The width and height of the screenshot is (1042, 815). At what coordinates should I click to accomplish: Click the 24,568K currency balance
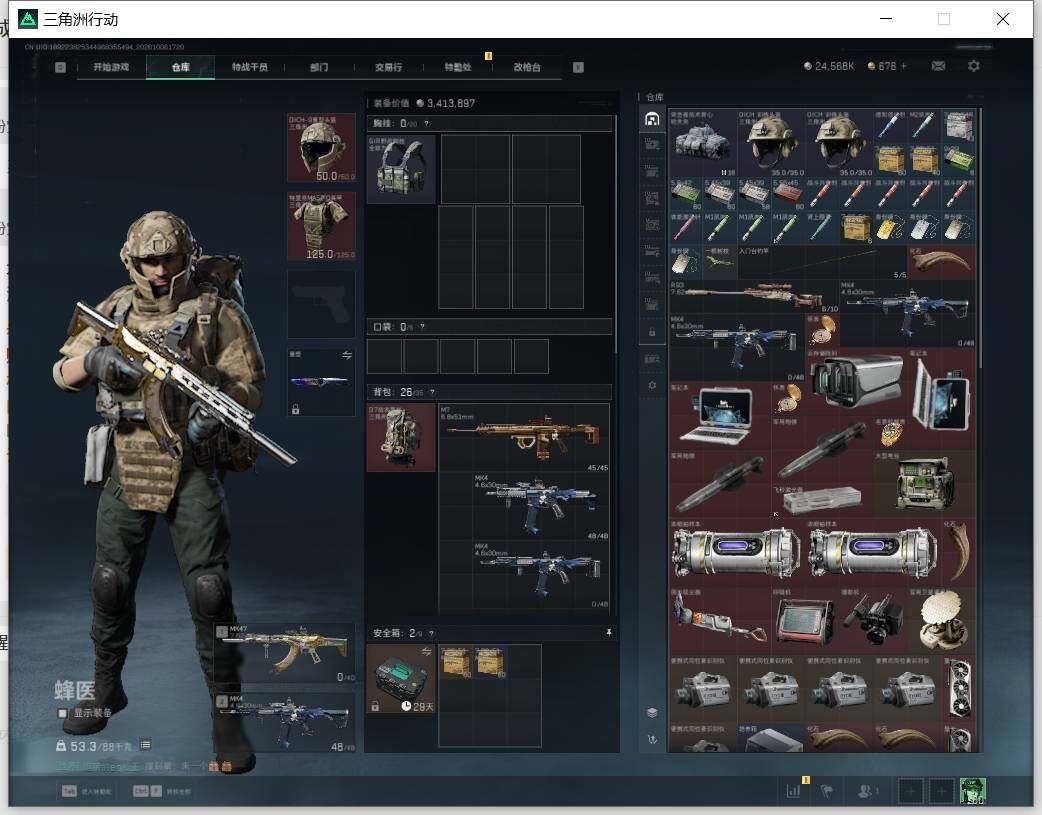(829, 66)
